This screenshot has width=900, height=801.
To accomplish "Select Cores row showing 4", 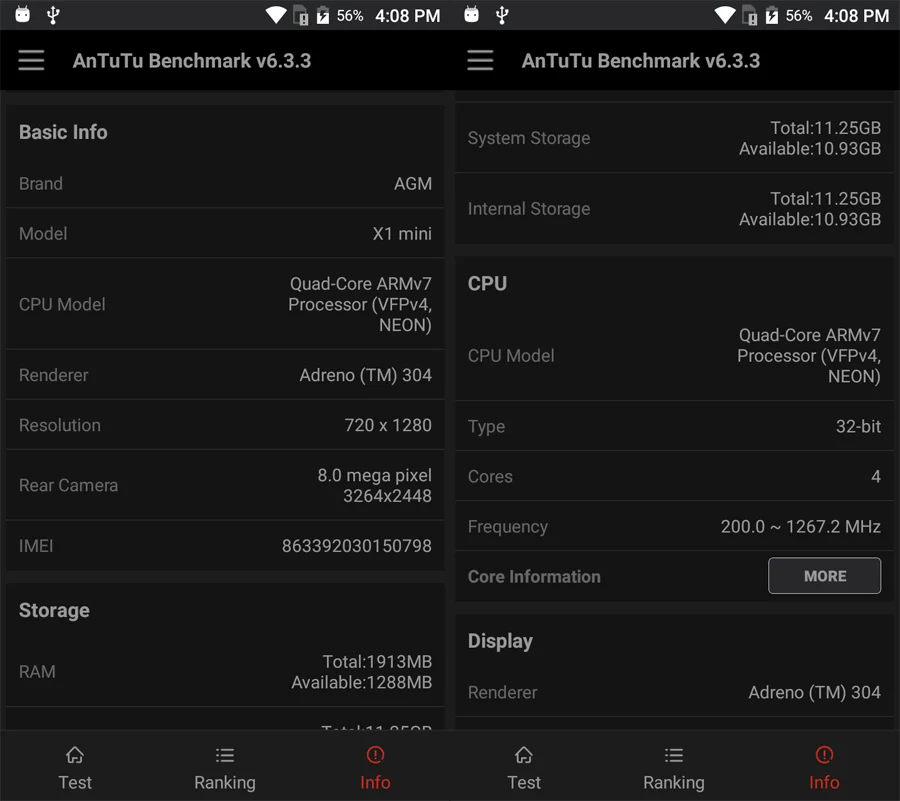I will coord(674,476).
